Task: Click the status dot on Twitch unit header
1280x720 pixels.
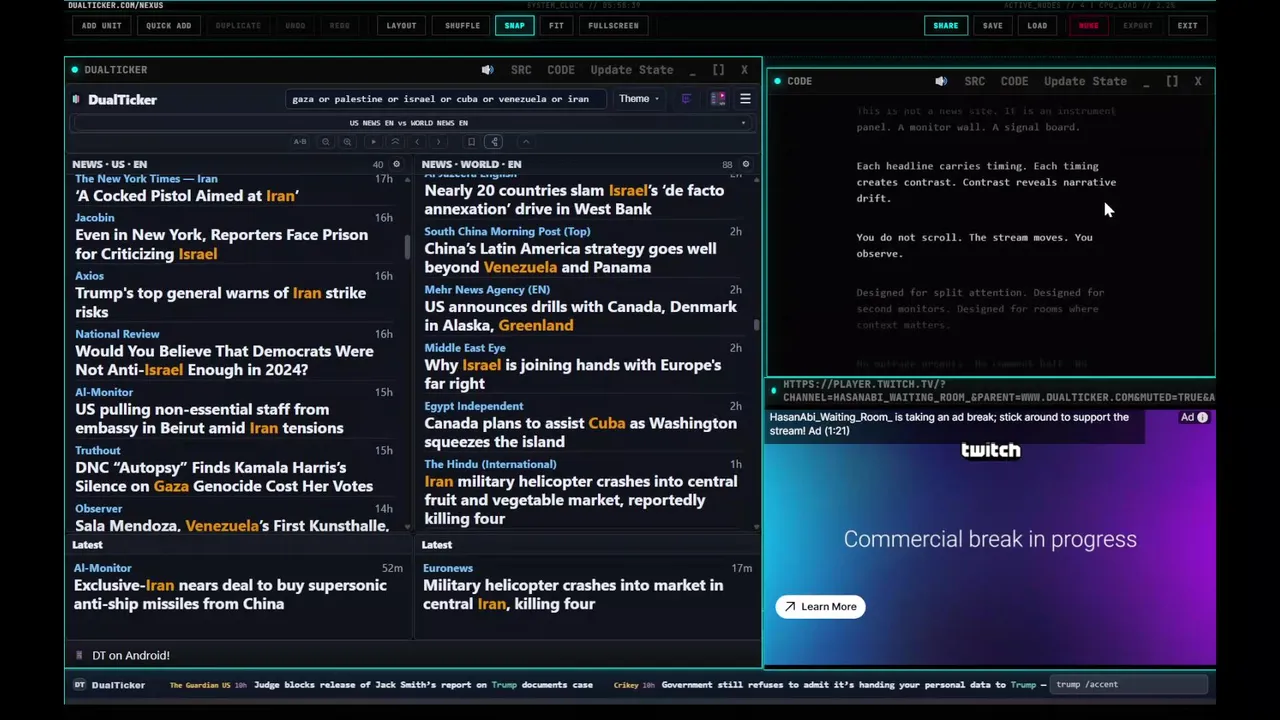Action: click(x=773, y=390)
